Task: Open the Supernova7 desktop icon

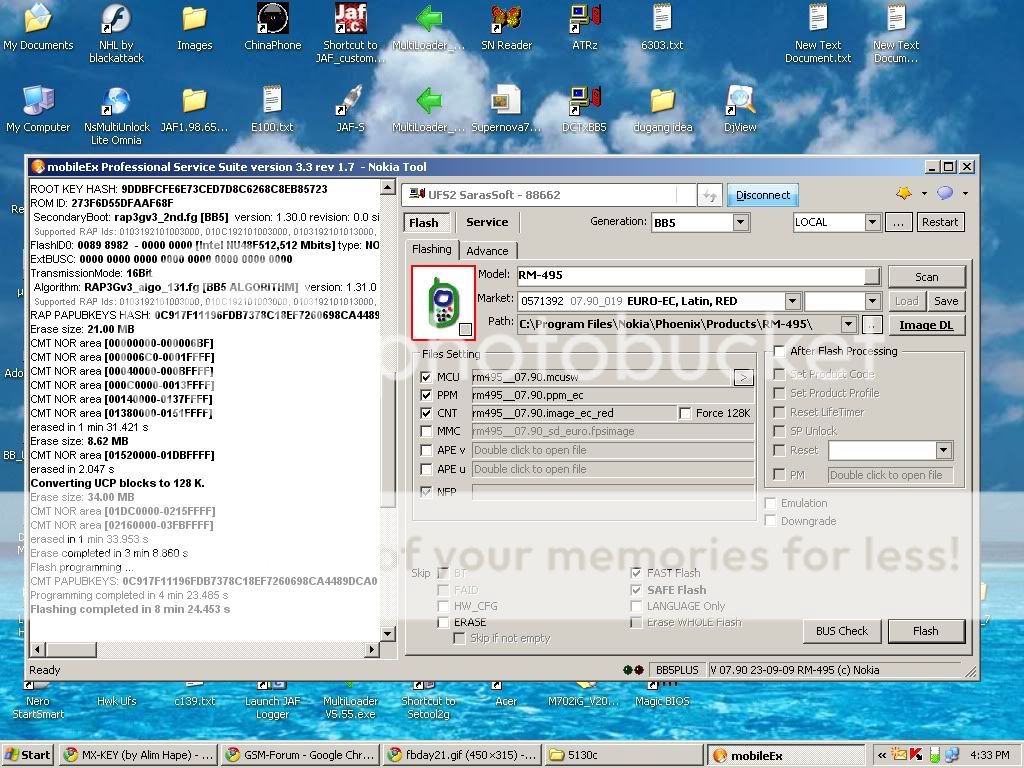Action: (x=506, y=110)
